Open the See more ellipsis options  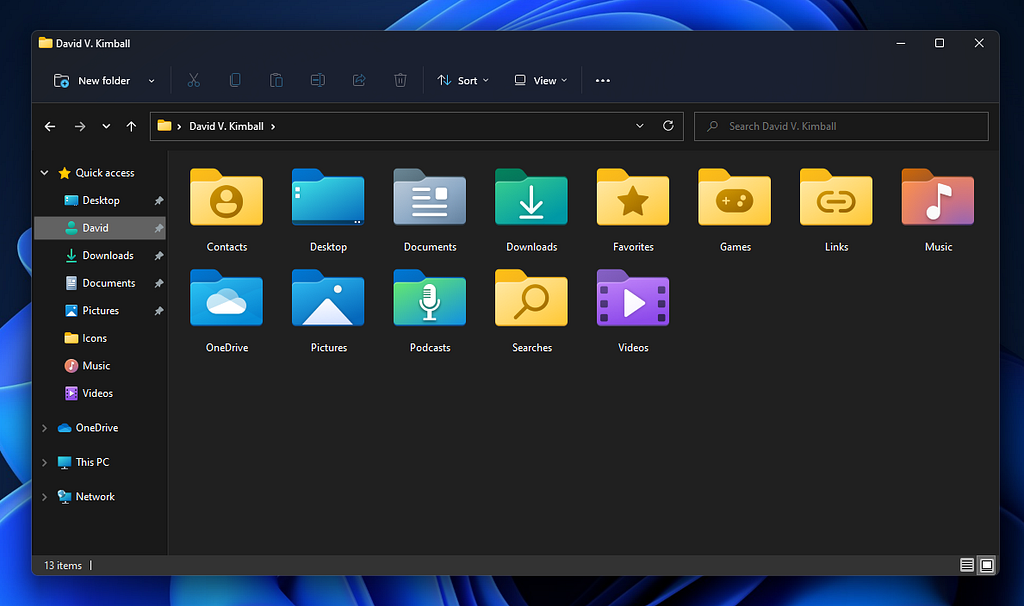603,80
